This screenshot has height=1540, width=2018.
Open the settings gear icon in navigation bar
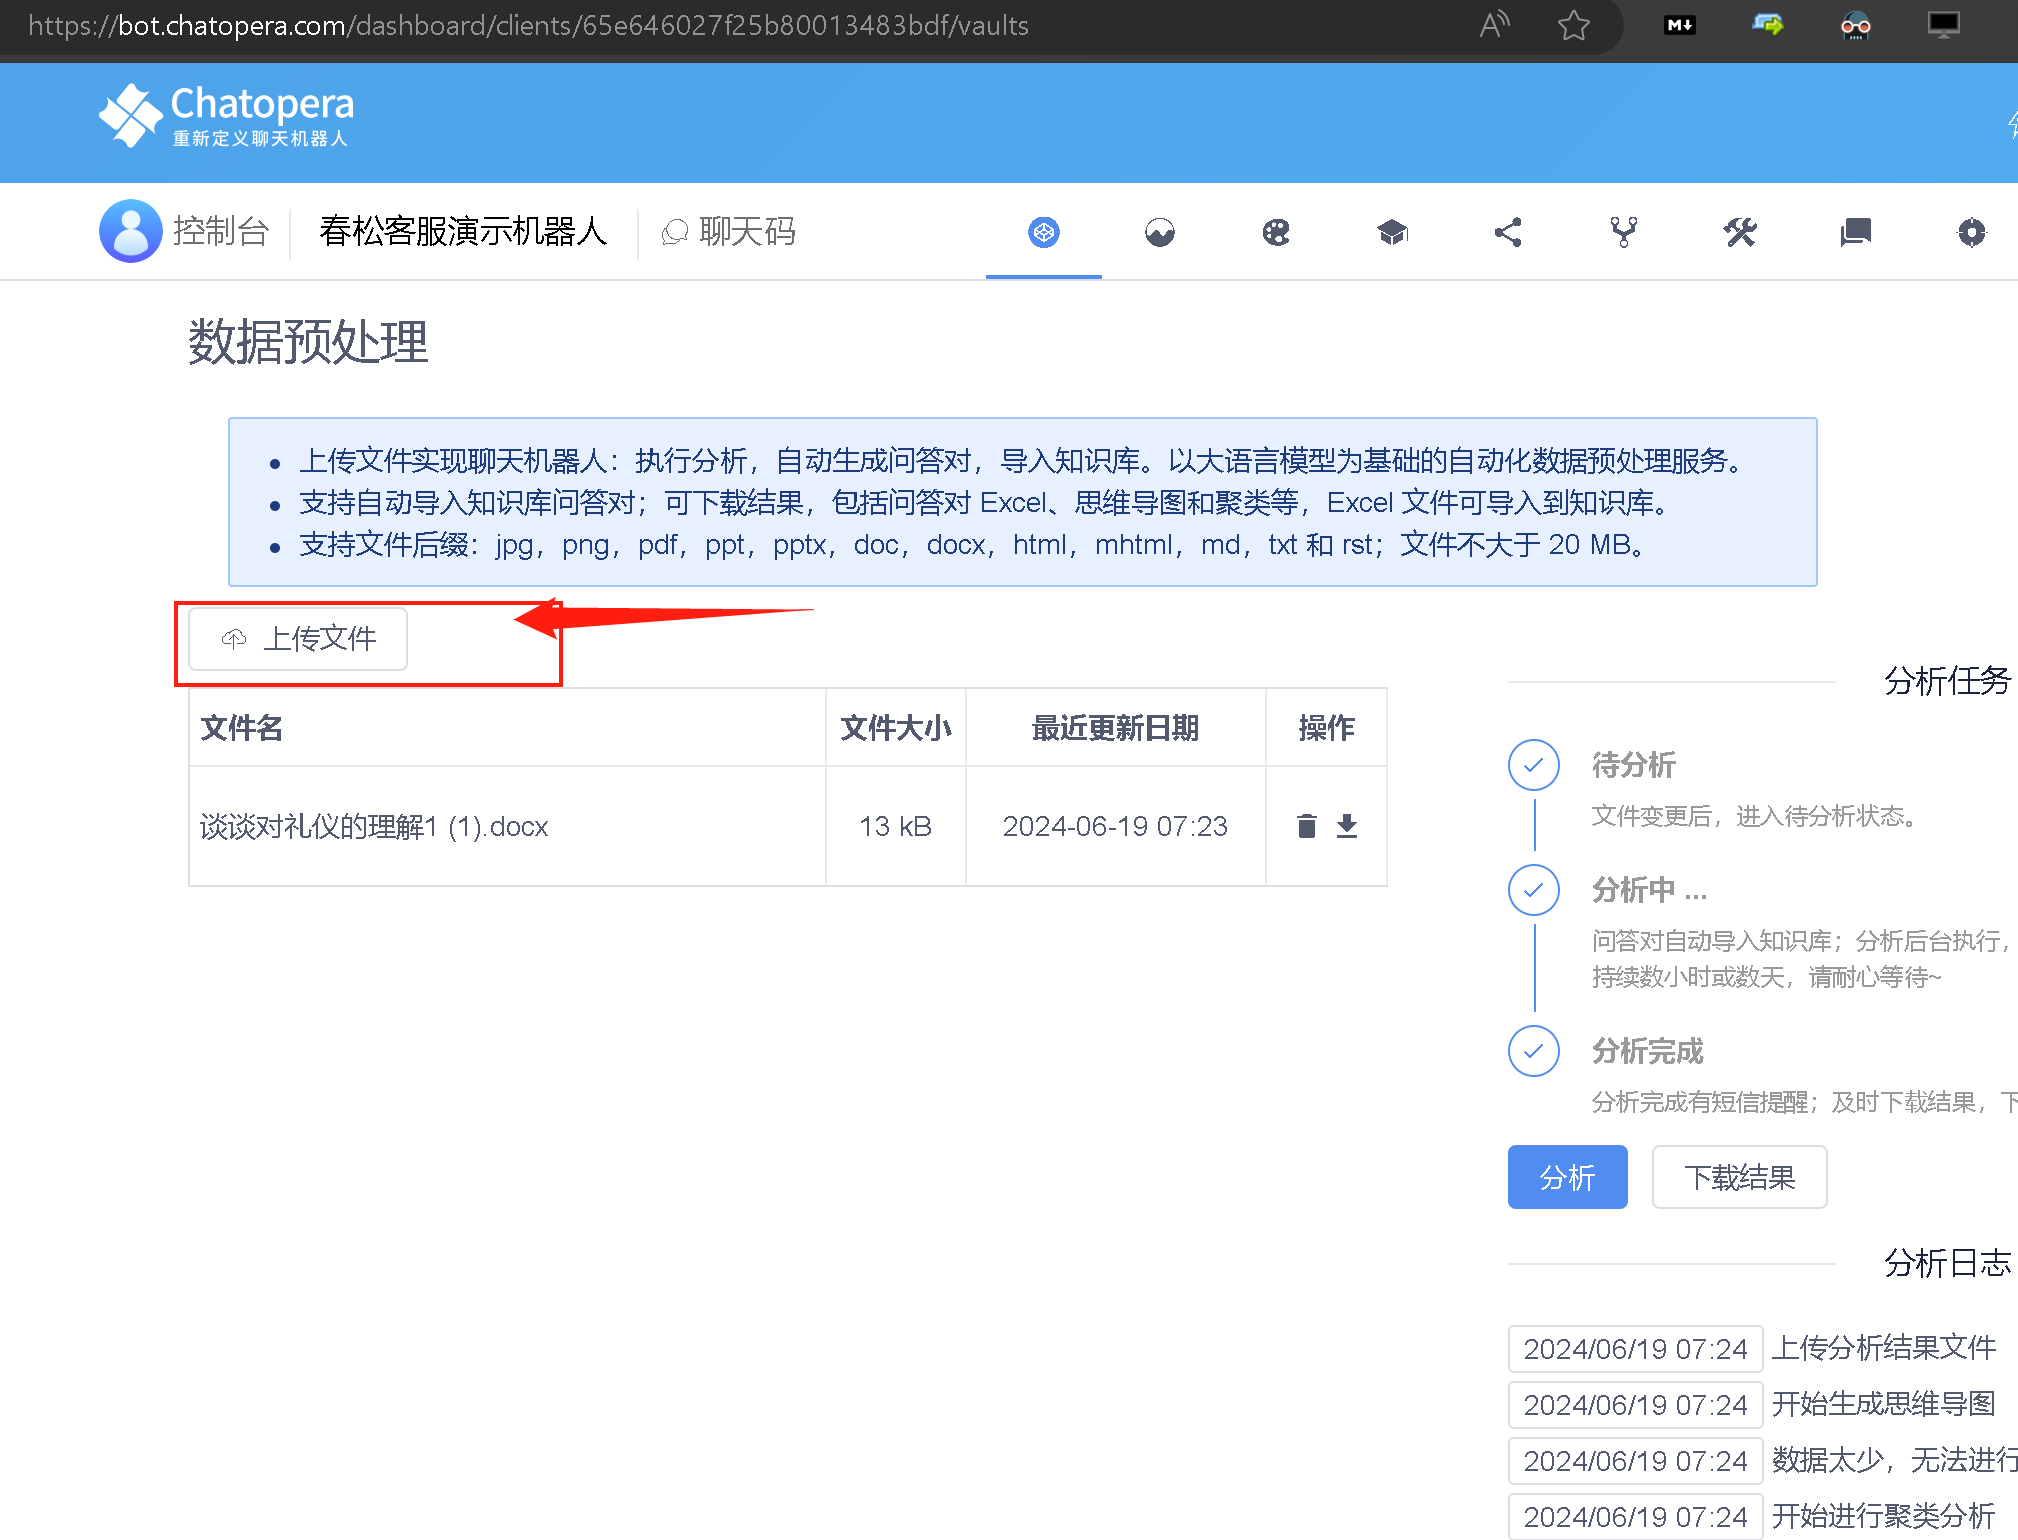pyautogui.click(x=1971, y=233)
